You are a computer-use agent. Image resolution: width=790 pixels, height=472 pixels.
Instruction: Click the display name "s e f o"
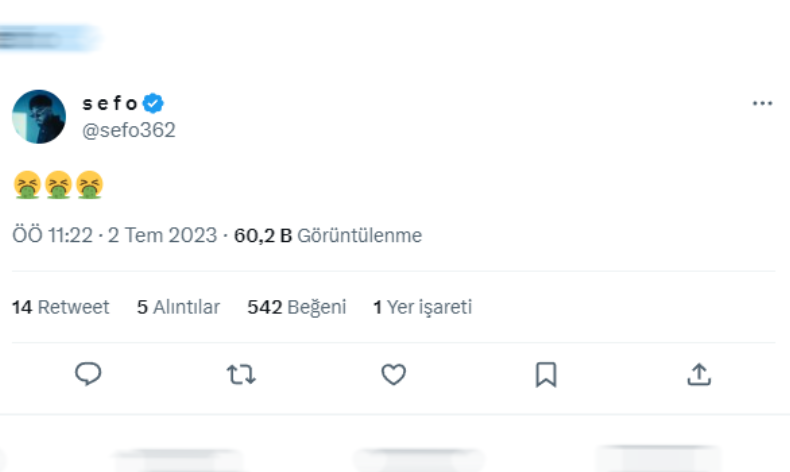point(110,103)
